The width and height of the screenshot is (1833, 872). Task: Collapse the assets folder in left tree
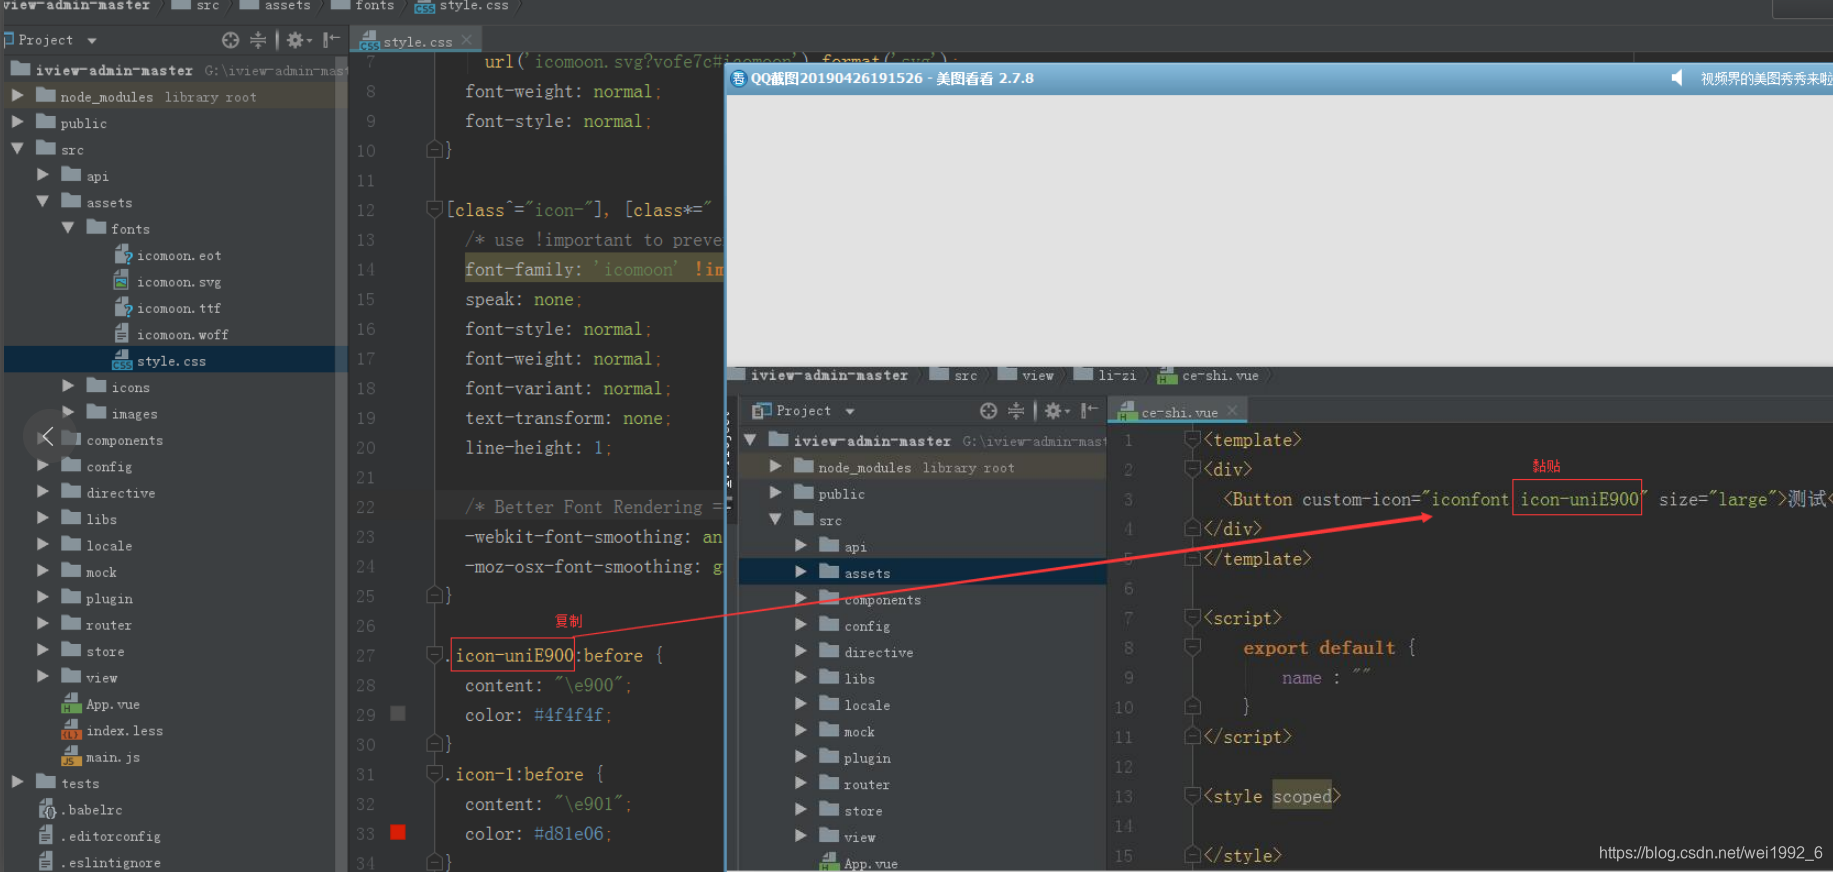click(x=43, y=201)
